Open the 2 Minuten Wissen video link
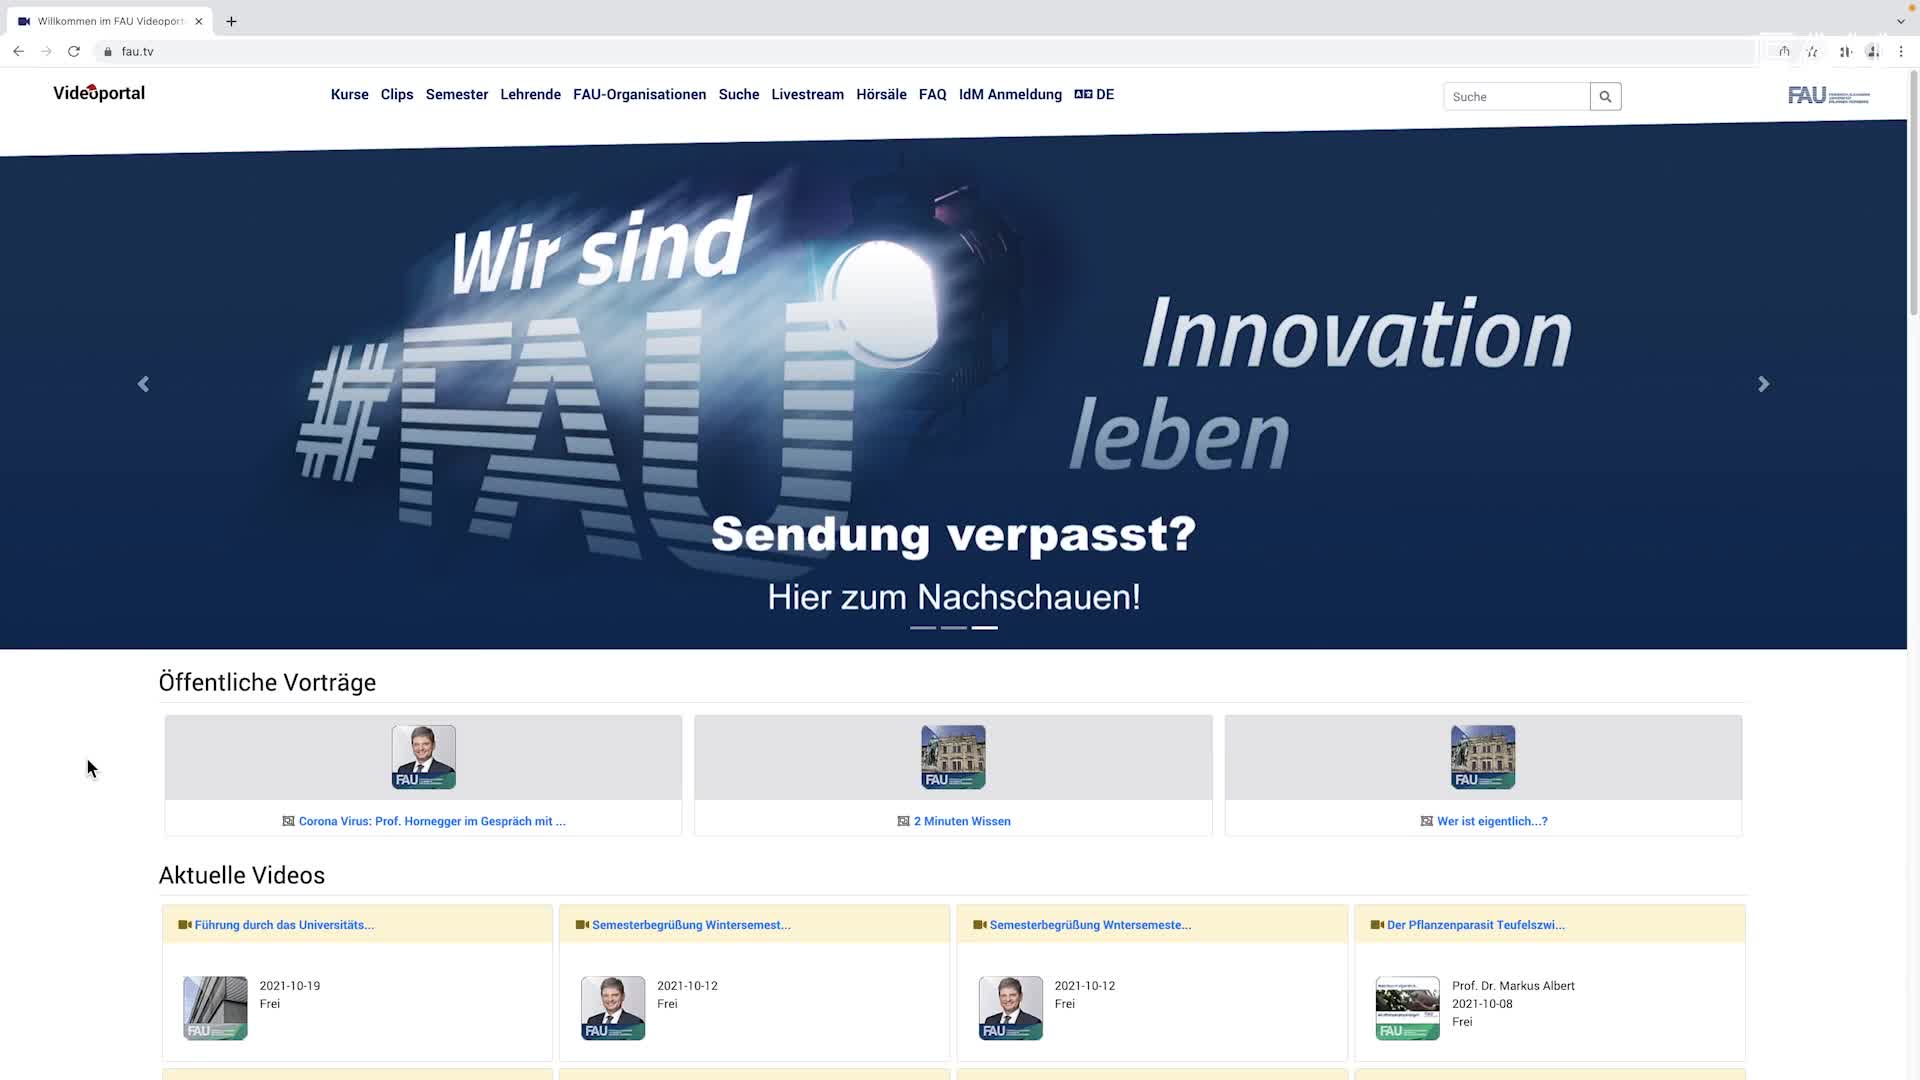This screenshot has height=1080, width=1920. (x=961, y=820)
